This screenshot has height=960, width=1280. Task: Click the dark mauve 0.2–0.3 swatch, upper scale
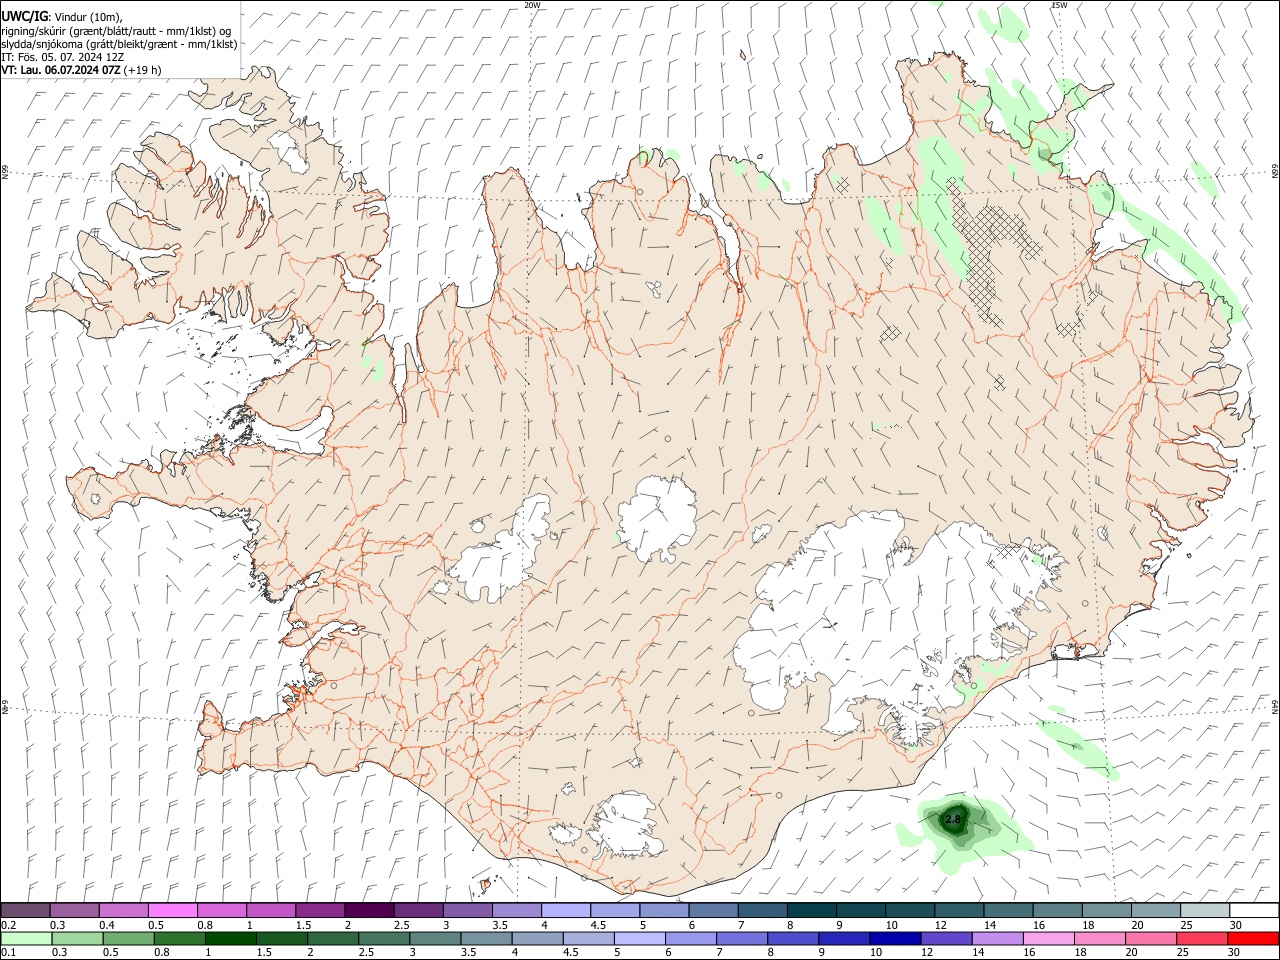click(x=26, y=910)
